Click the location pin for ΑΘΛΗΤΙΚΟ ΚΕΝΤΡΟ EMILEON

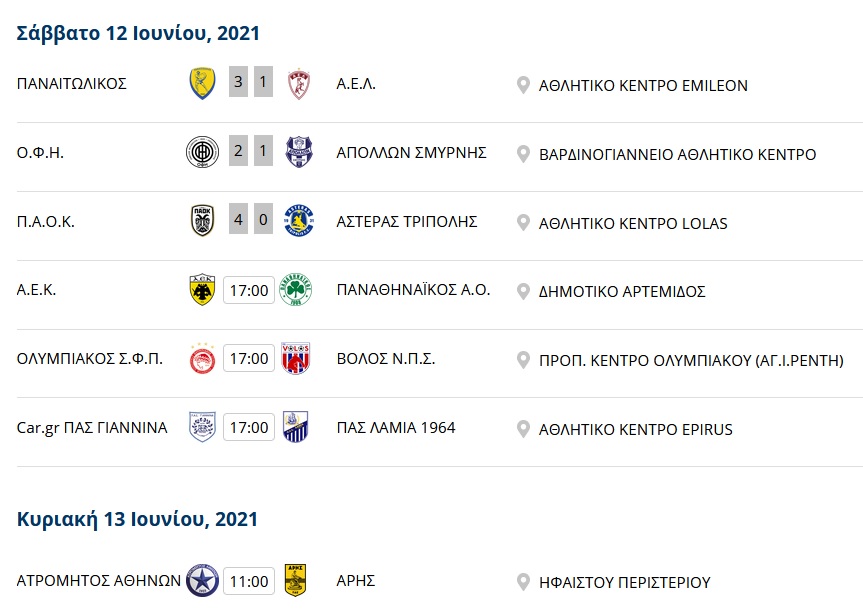coord(523,85)
